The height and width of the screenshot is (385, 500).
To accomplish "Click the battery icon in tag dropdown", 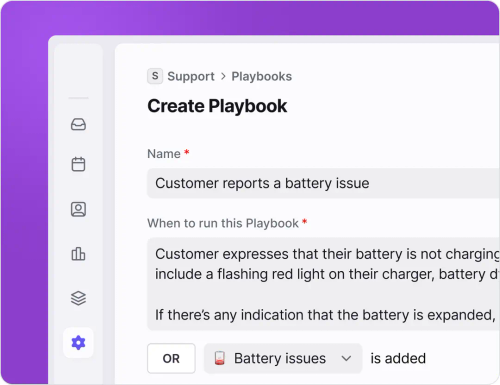I will [219, 358].
